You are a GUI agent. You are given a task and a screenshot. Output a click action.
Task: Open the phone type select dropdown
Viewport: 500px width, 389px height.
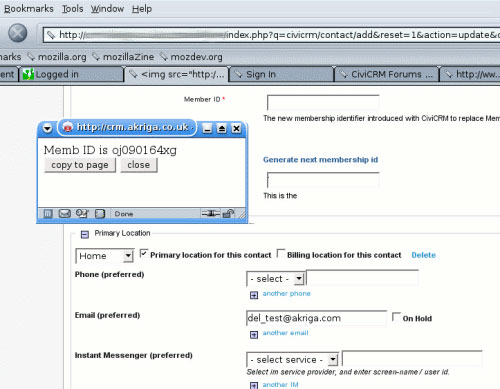275,279
